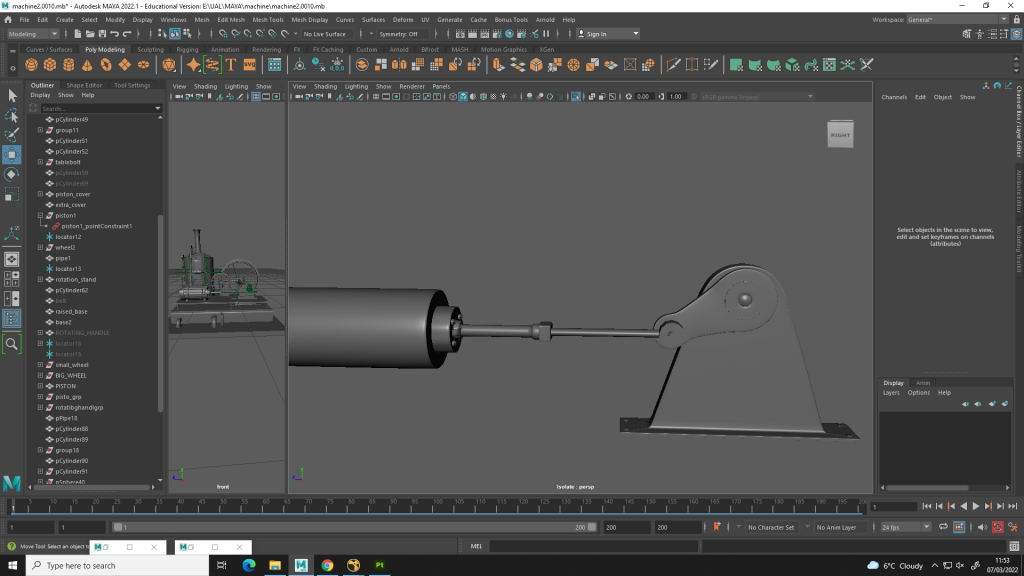Viewport: 1024px width, 576px height.
Task: Open the script editor icon at bottom right
Action: tap(1014, 547)
